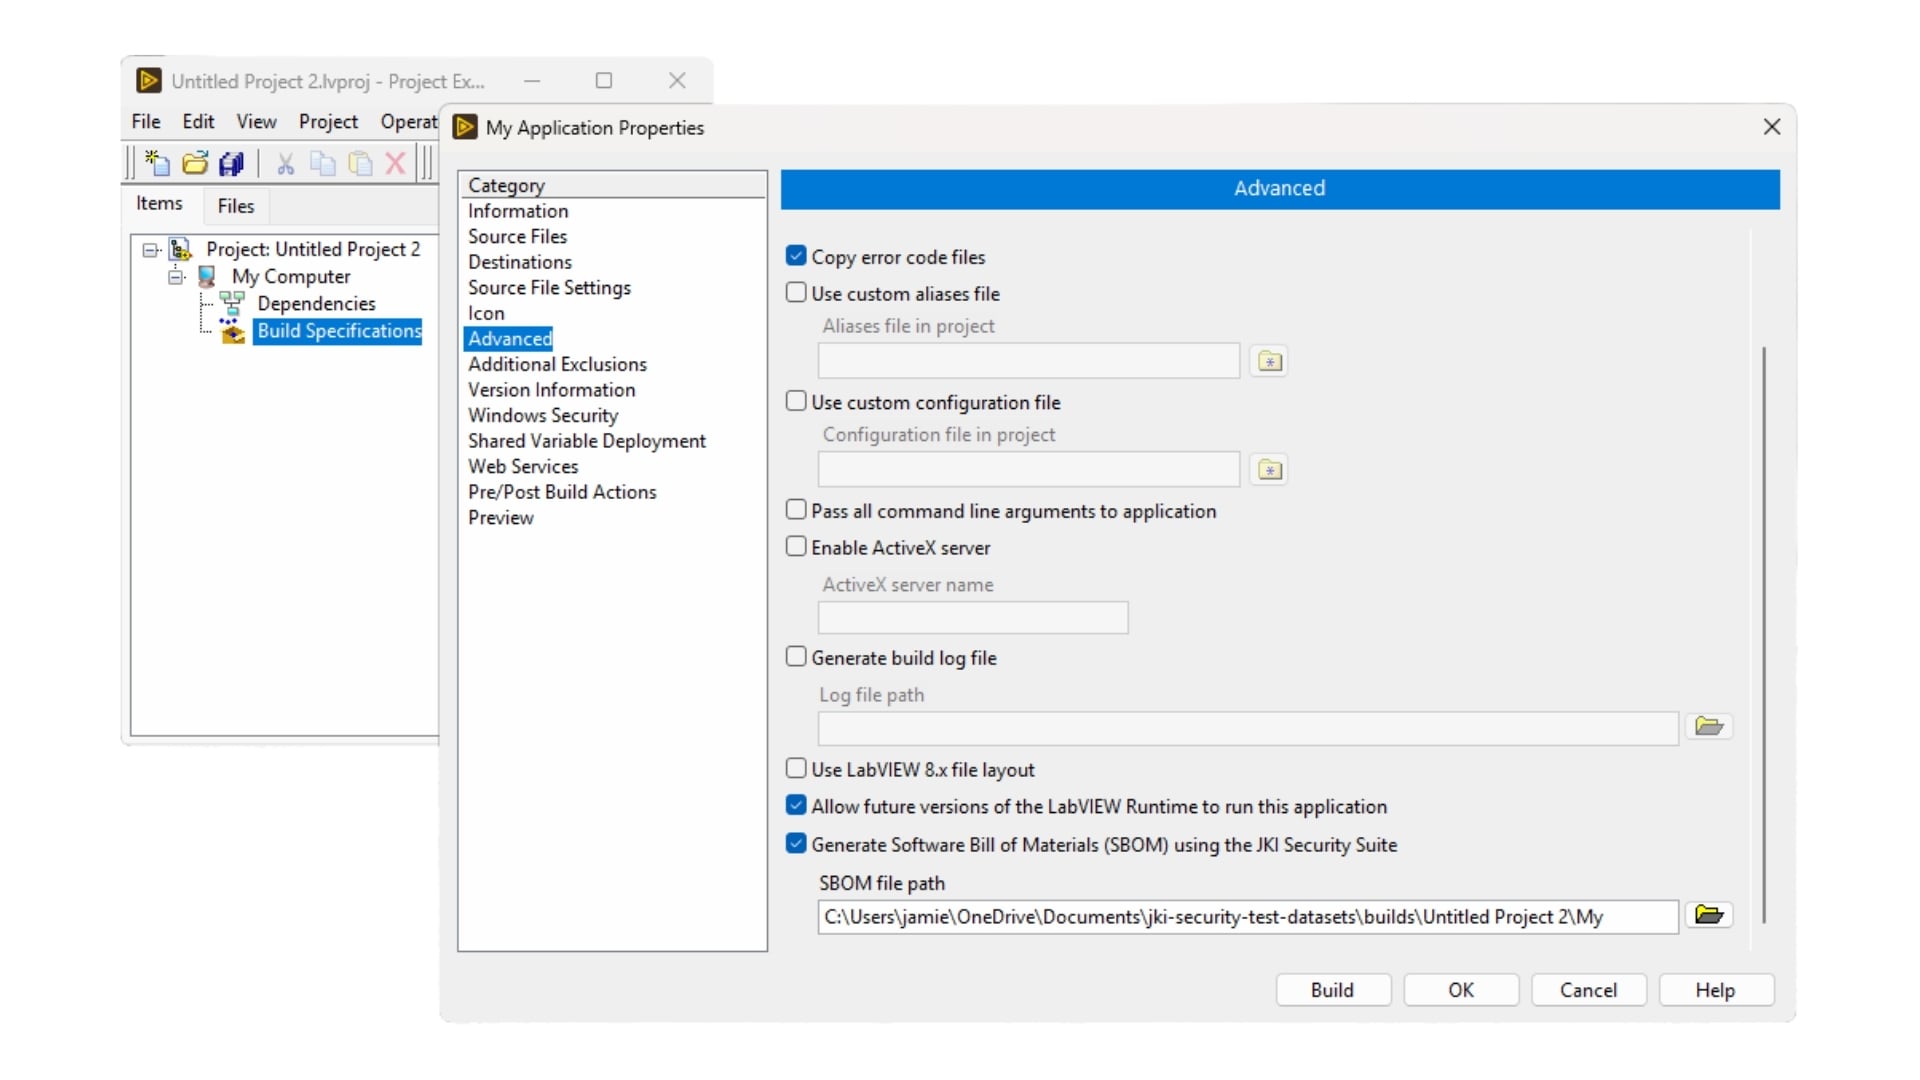
Task: Select the Destinations category
Action: click(x=520, y=262)
